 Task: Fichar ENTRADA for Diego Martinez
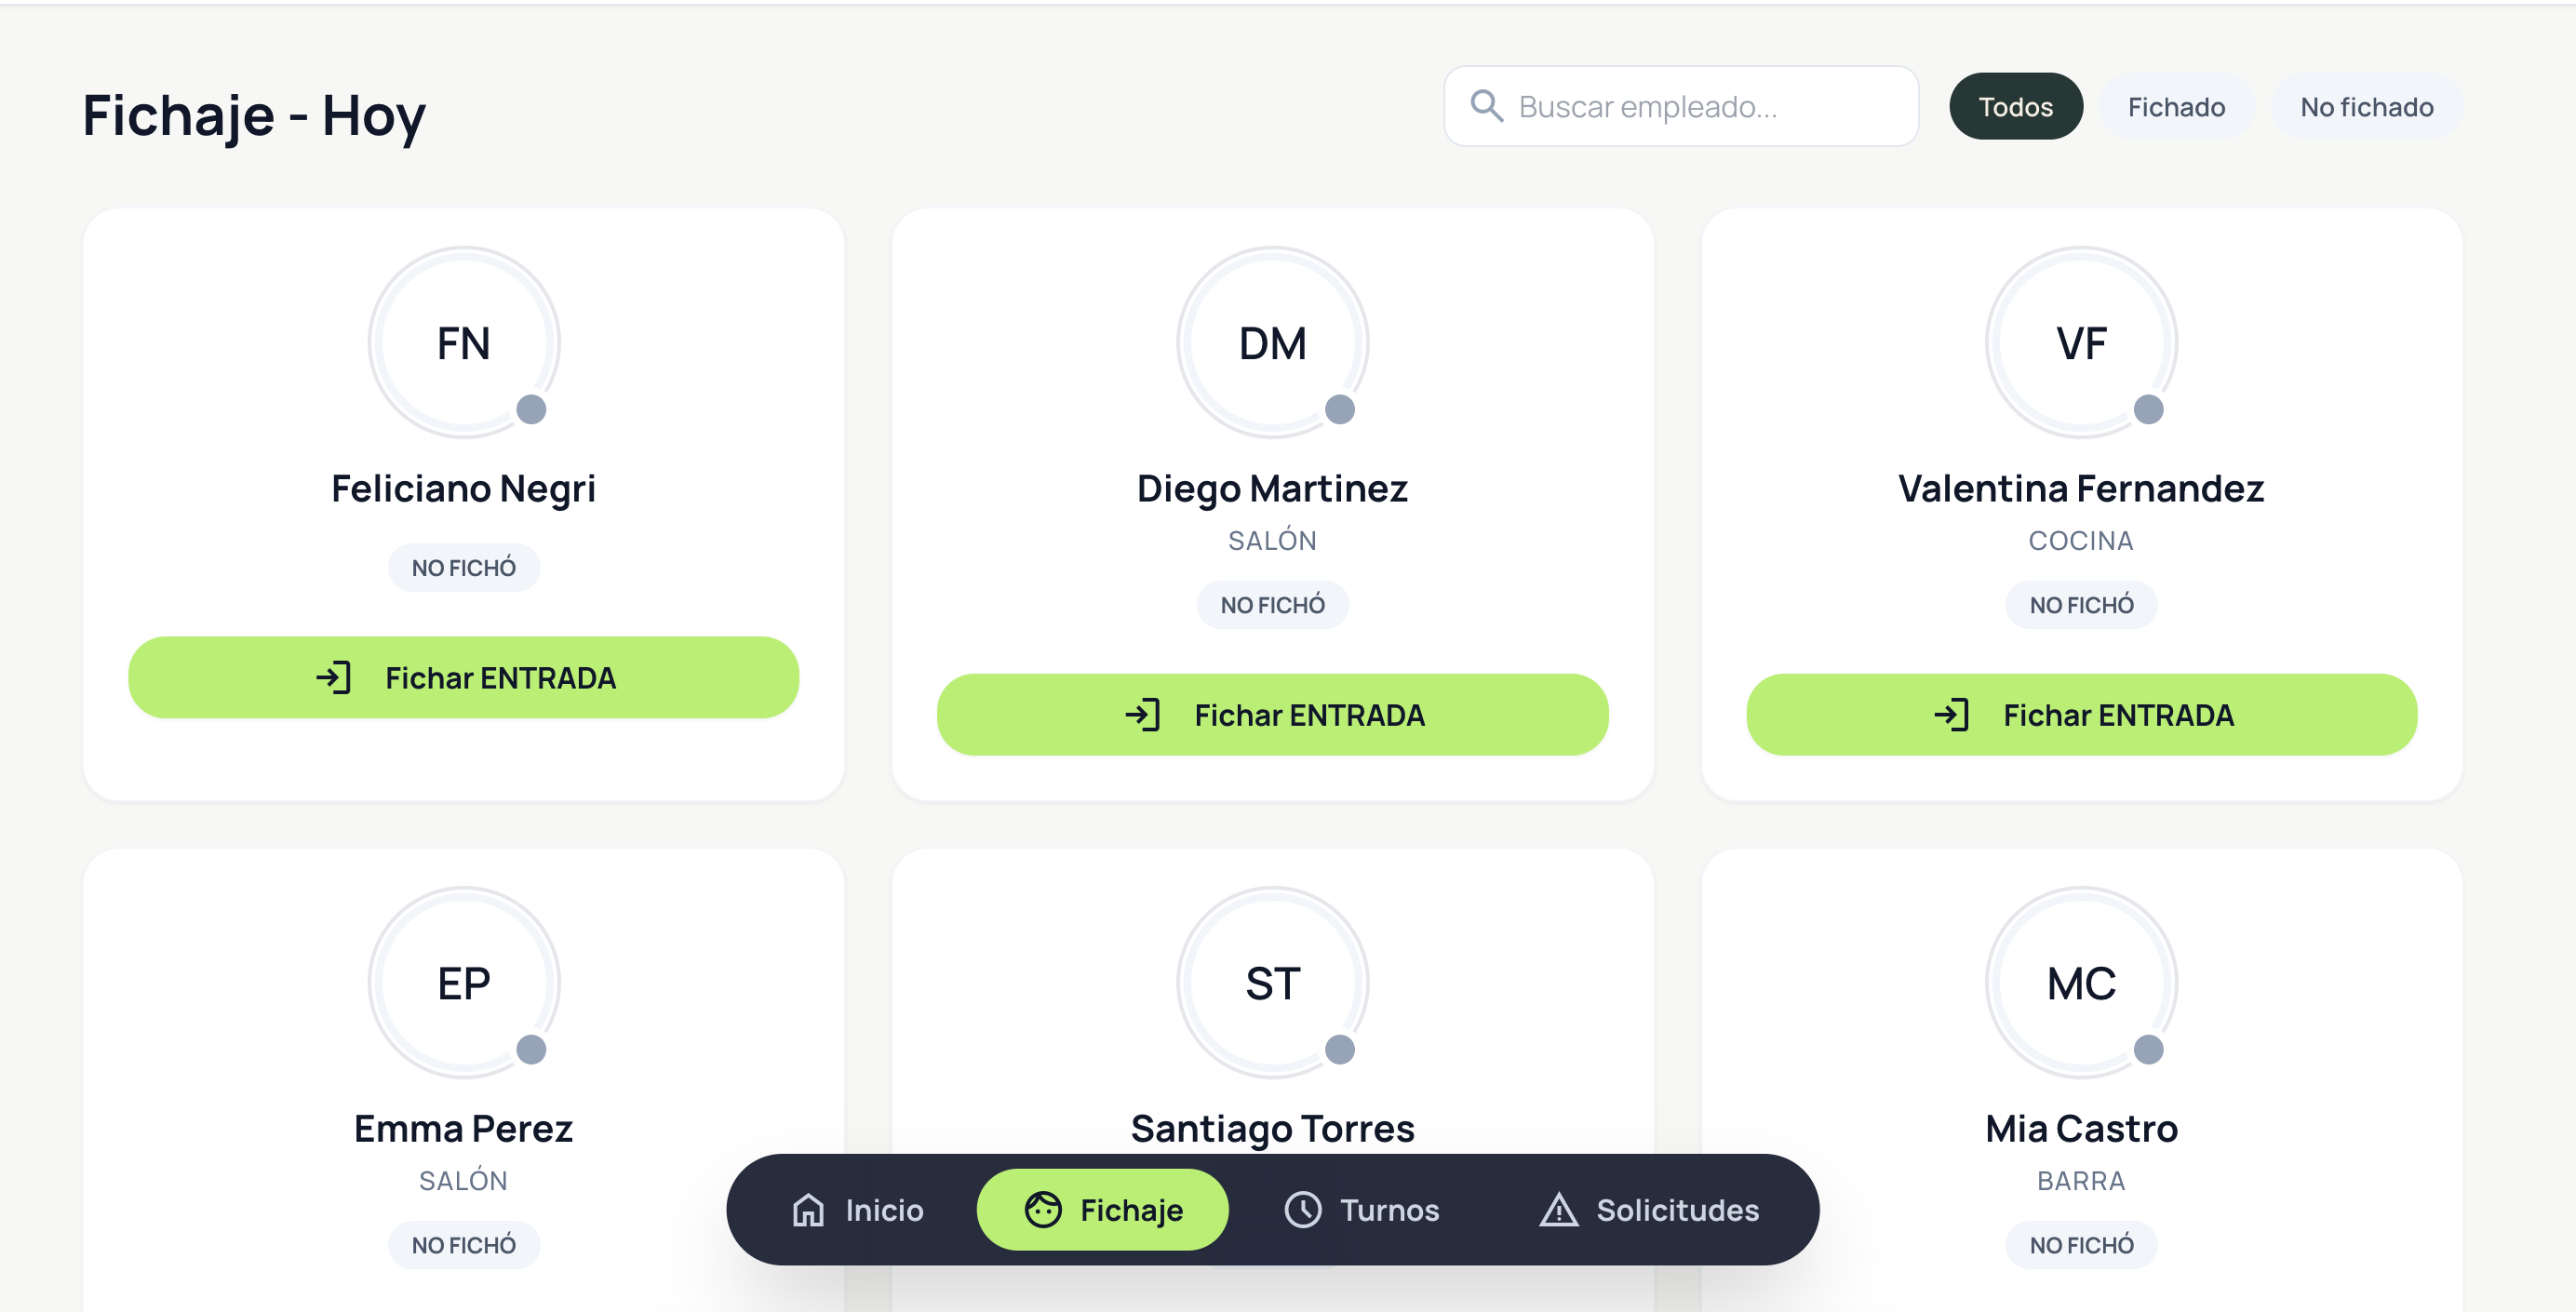click(1272, 715)
